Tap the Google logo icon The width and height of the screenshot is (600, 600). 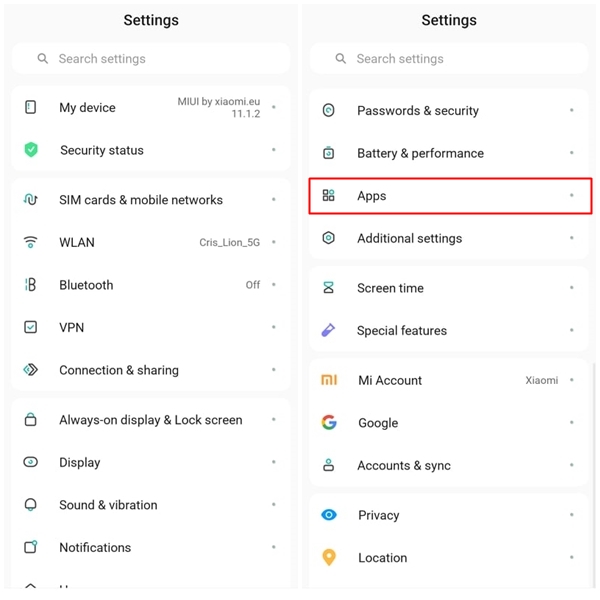(x=329, y=422)
